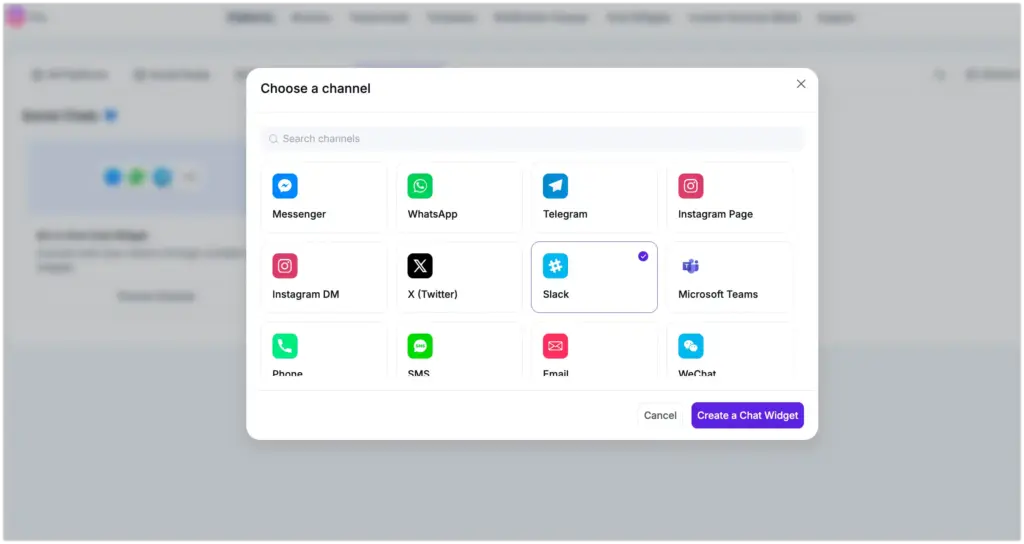Focus the Search channels field
1024x544 pixels.
coord(532,139)
